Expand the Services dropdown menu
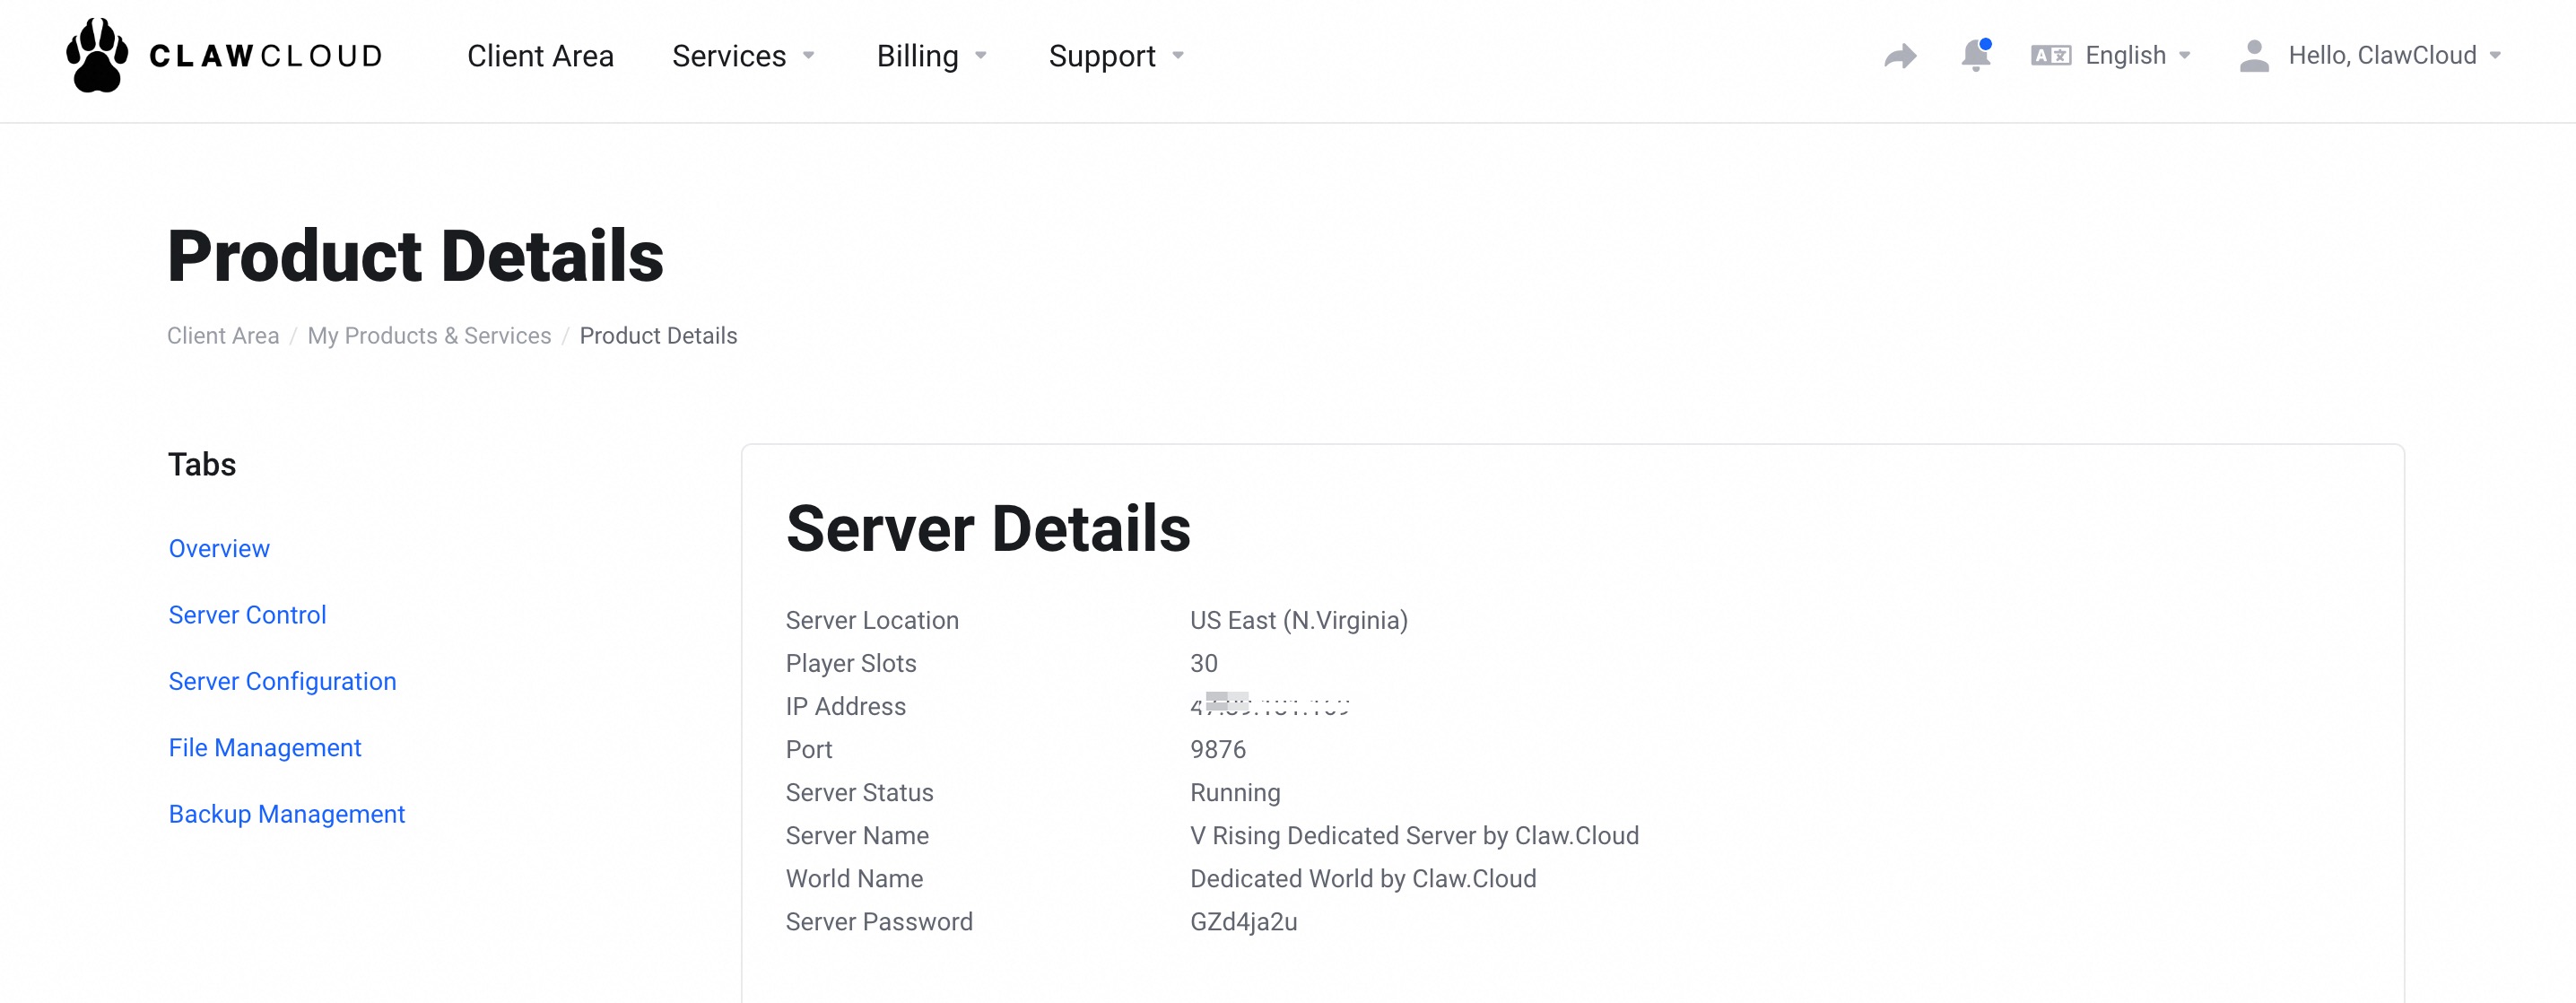Image resolution: width=2576 pixels, height=1003 pixels. (743, 56)
